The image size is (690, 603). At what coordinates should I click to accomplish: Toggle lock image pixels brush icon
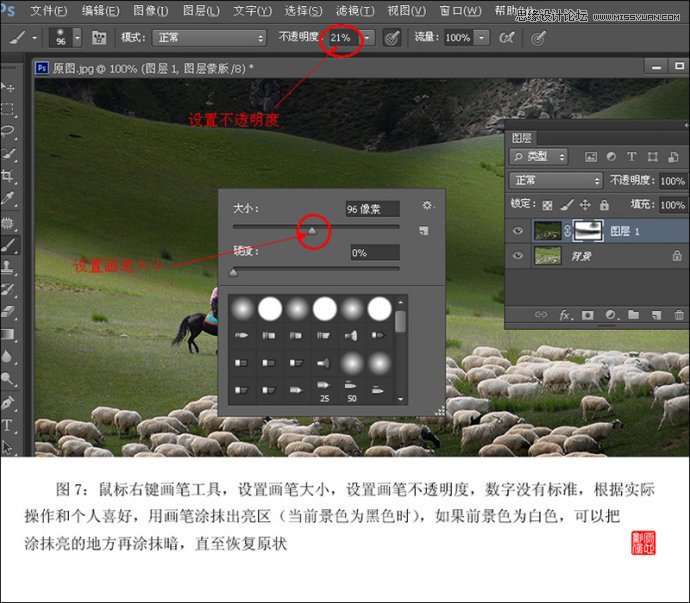coord(567,205)
